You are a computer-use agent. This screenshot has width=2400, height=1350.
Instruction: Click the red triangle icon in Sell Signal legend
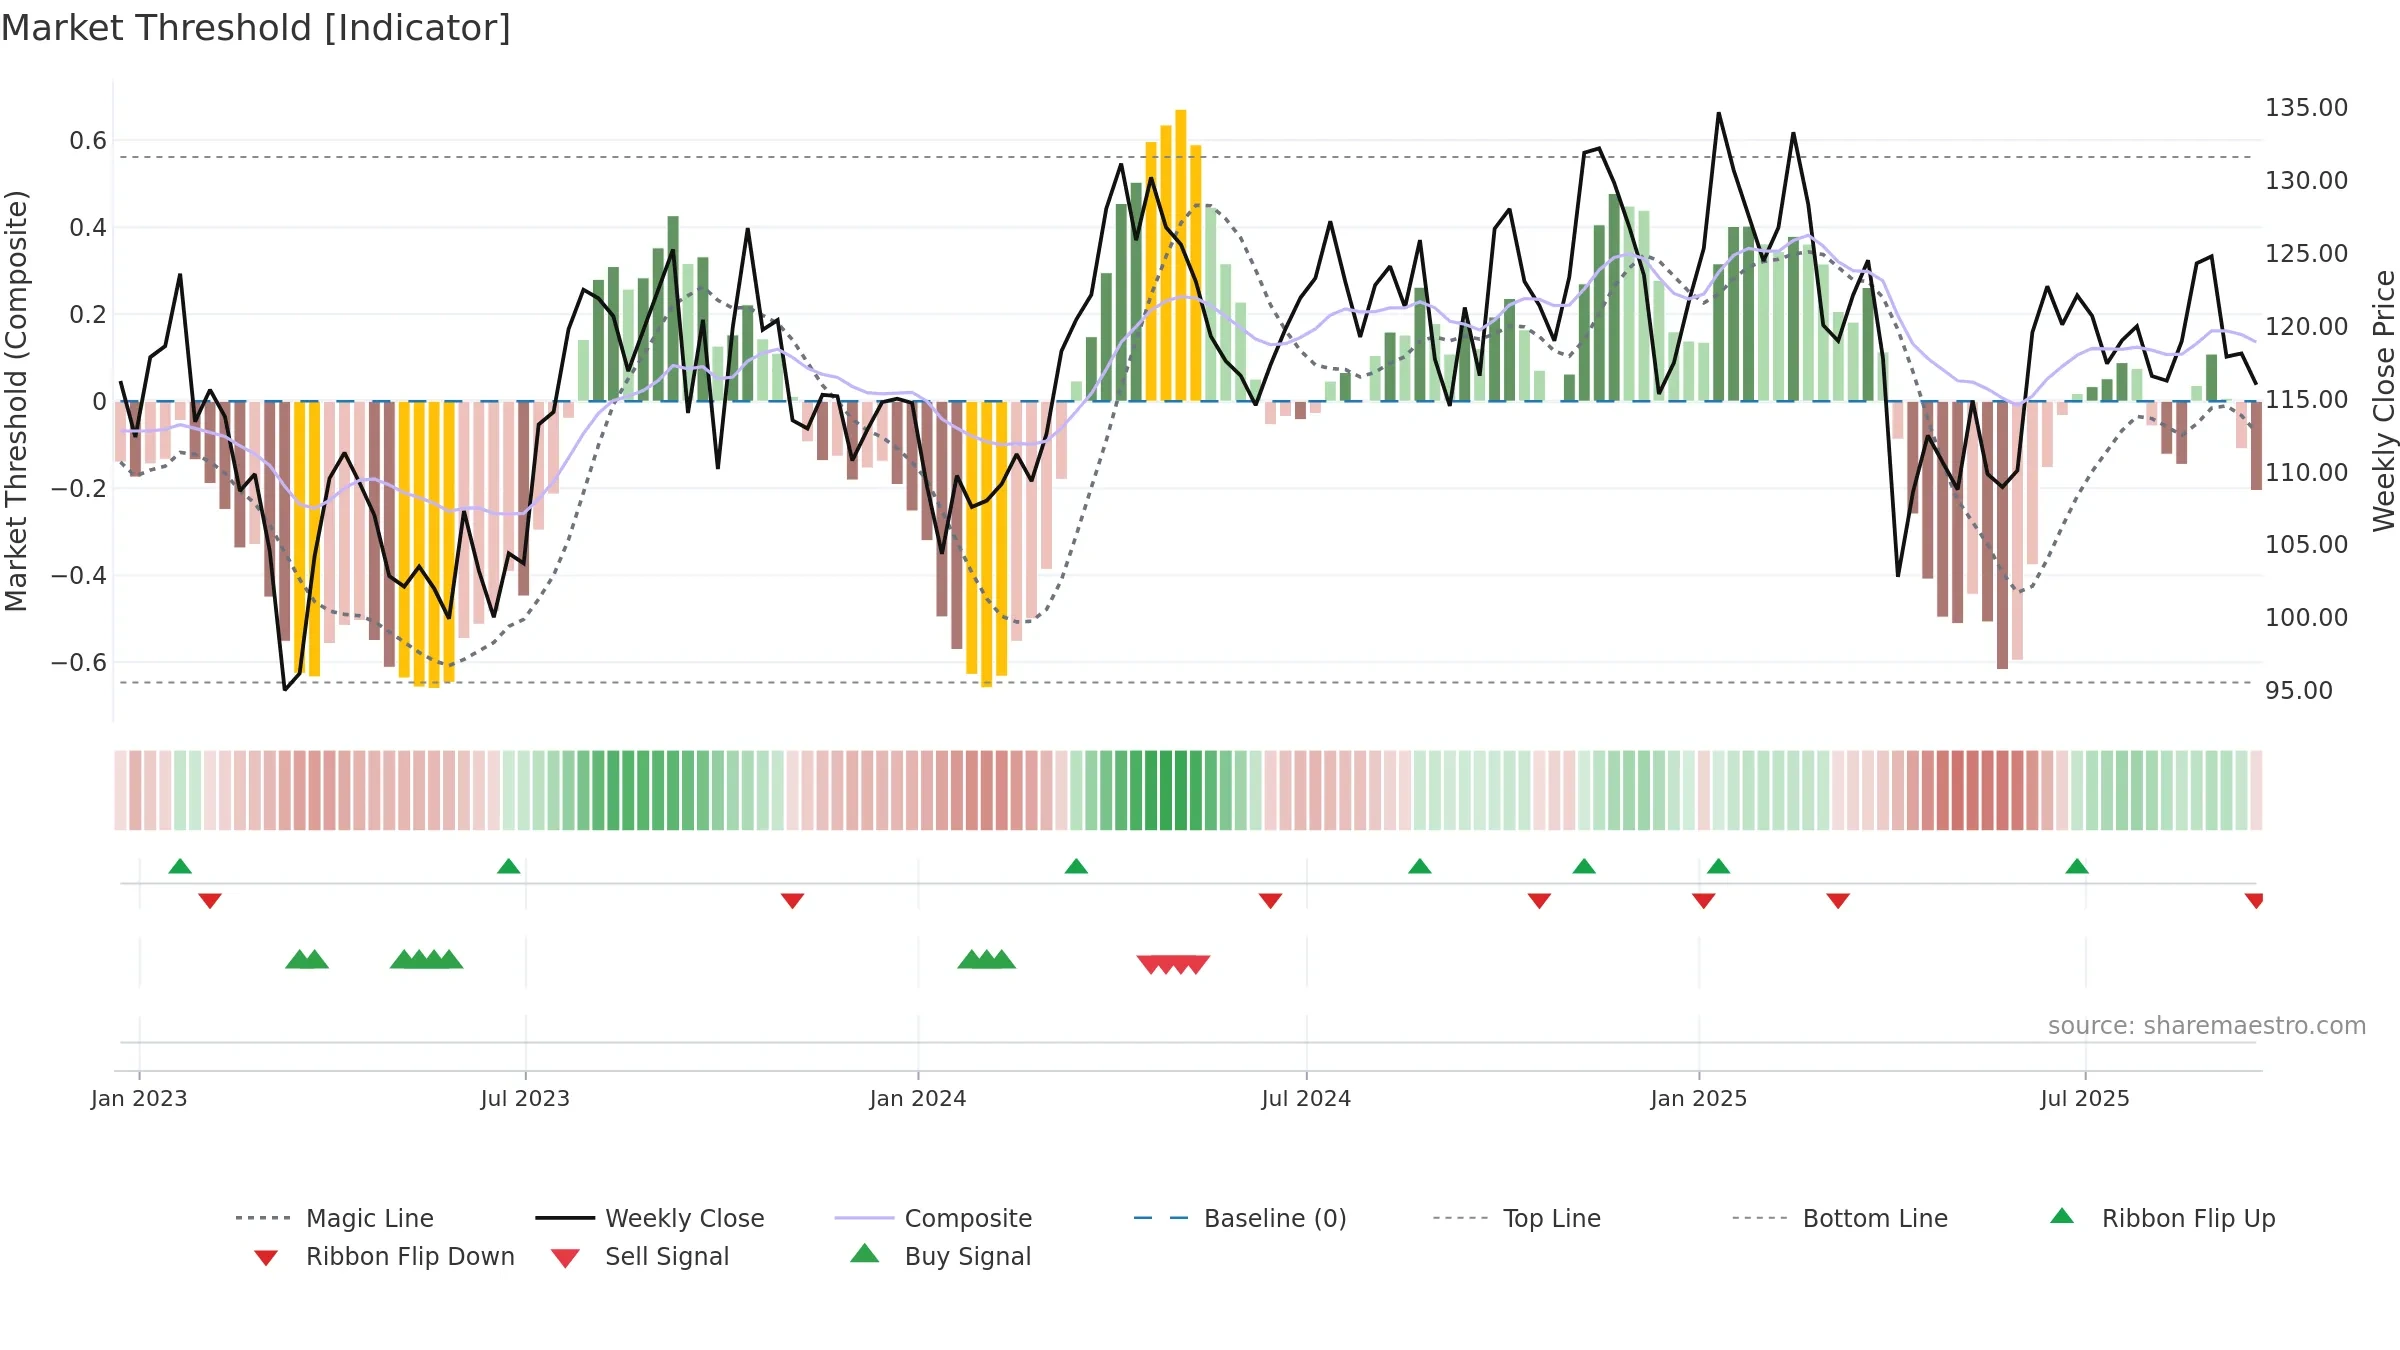coord(565,1258)
